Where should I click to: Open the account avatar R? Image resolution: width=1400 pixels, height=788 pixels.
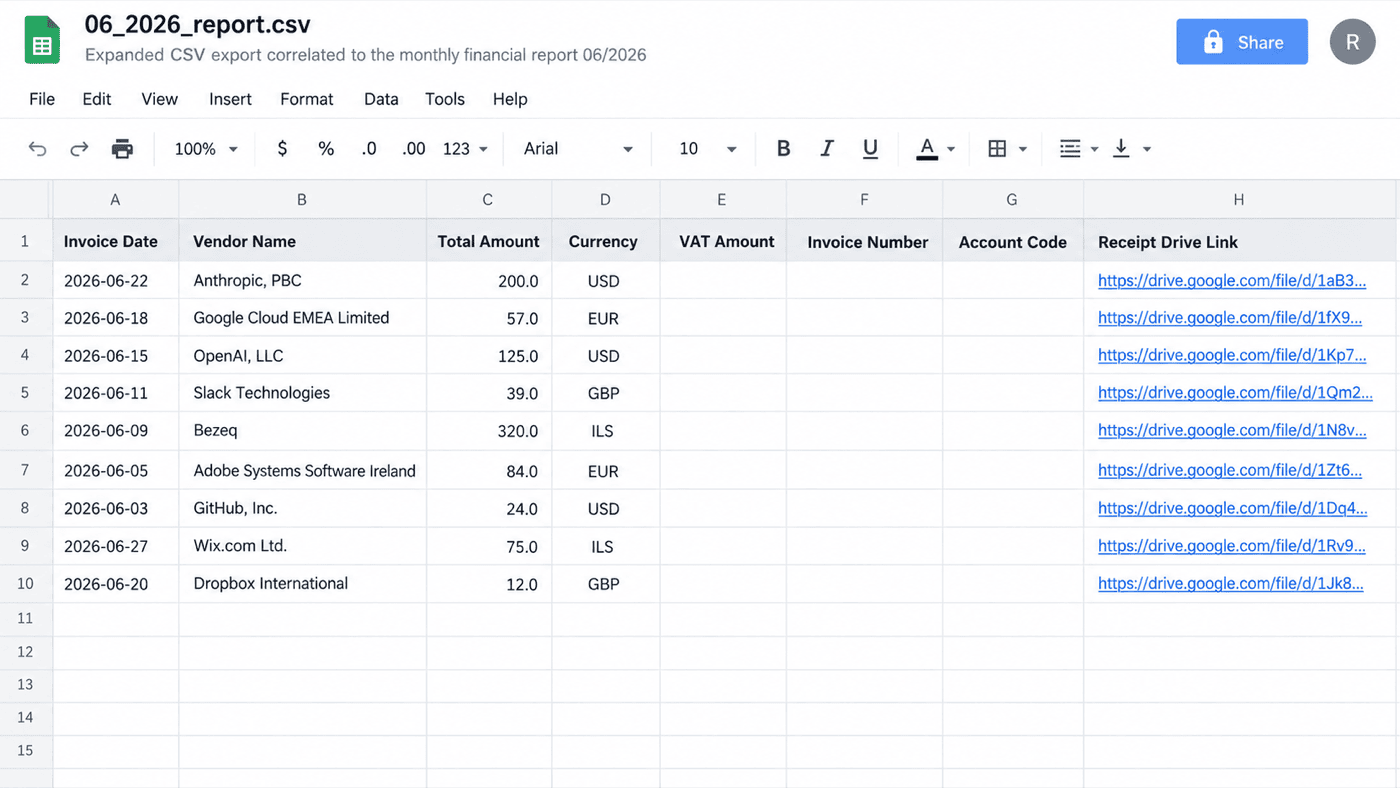point(1353,42)
